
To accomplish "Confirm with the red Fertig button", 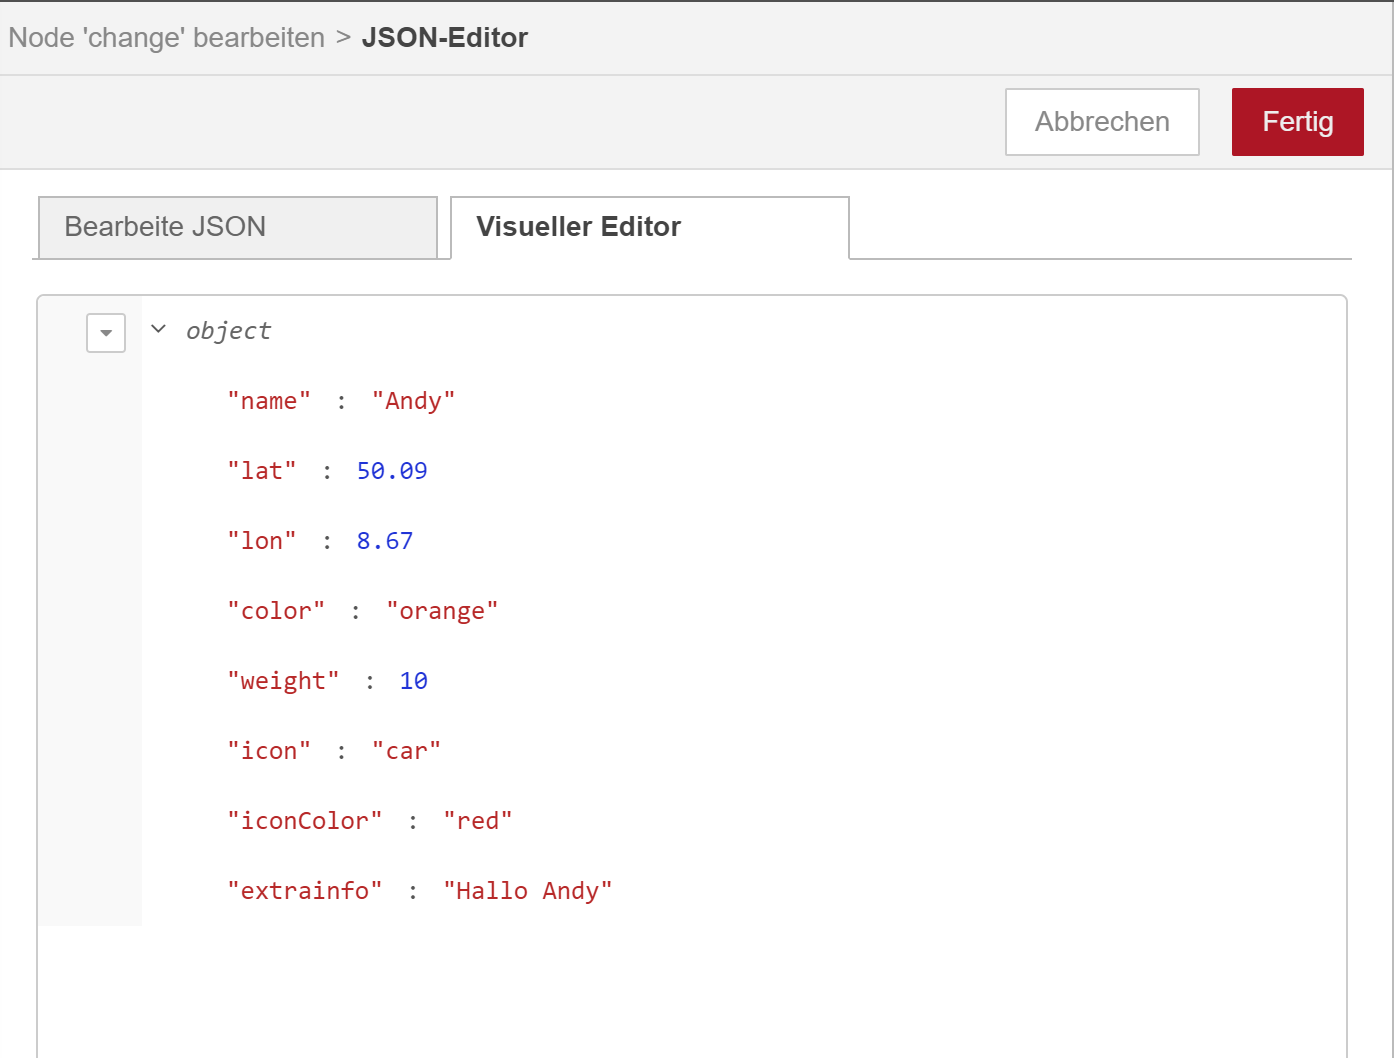I will 1297,122.
